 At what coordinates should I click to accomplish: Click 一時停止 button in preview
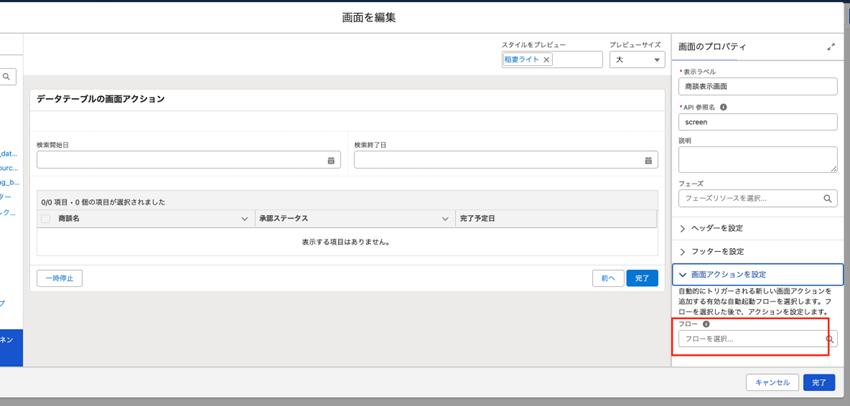(60, 278)
